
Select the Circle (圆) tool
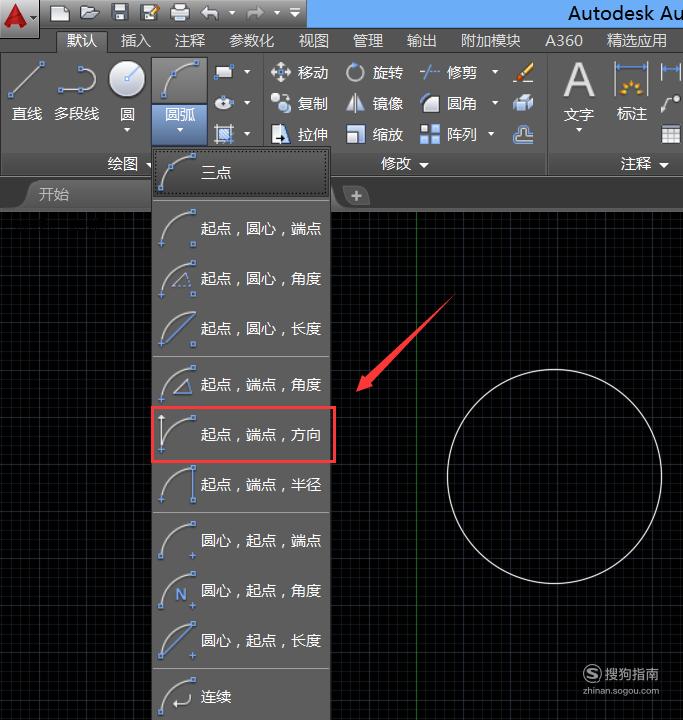click(127, 91)
